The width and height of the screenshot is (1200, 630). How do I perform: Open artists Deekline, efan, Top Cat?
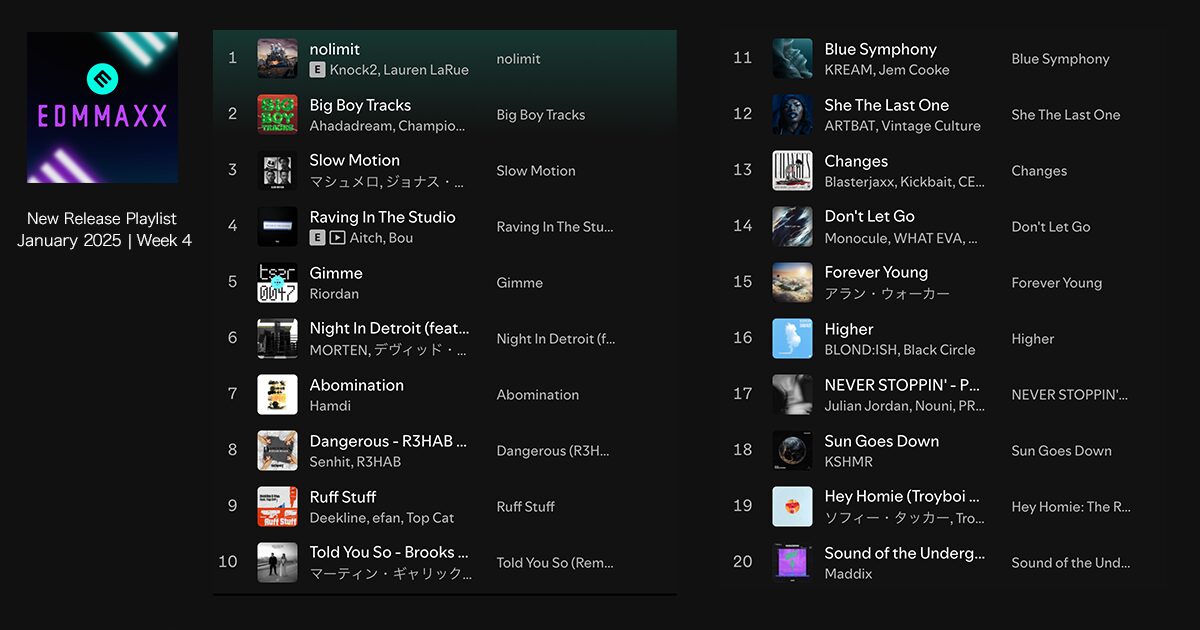point(382,518)
